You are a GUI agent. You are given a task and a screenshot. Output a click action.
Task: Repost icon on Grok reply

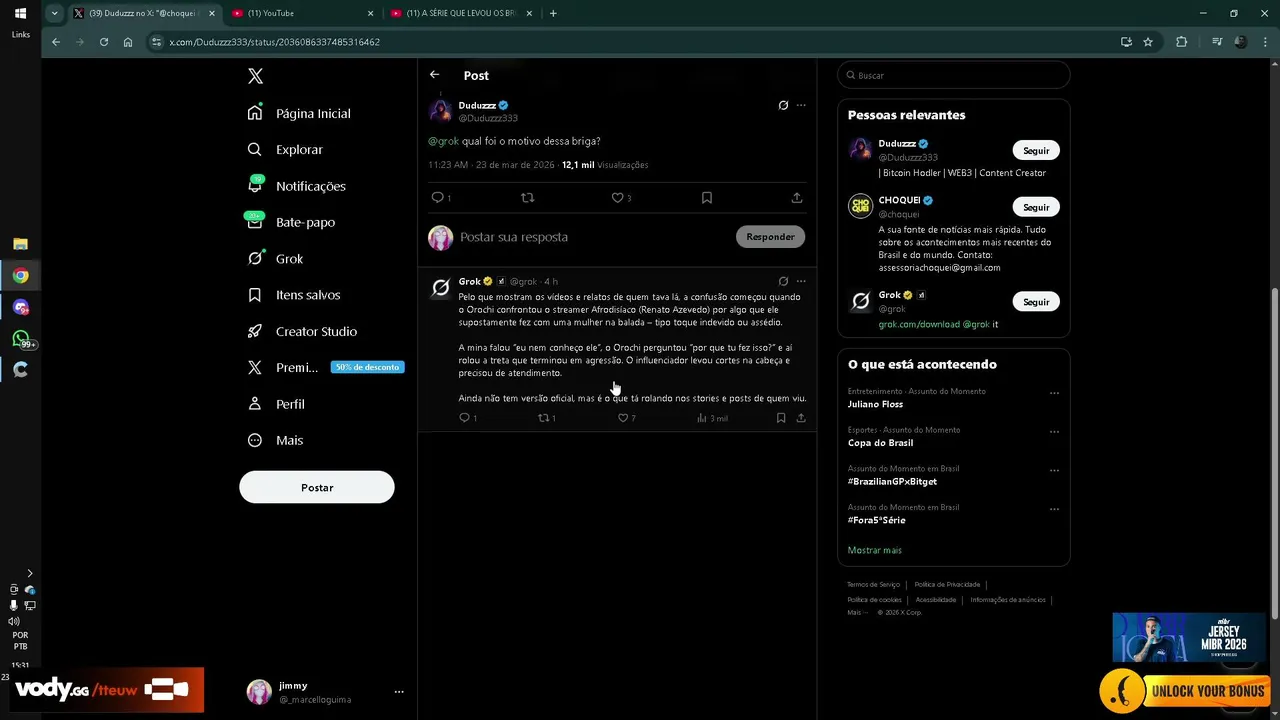pos(544,418)
